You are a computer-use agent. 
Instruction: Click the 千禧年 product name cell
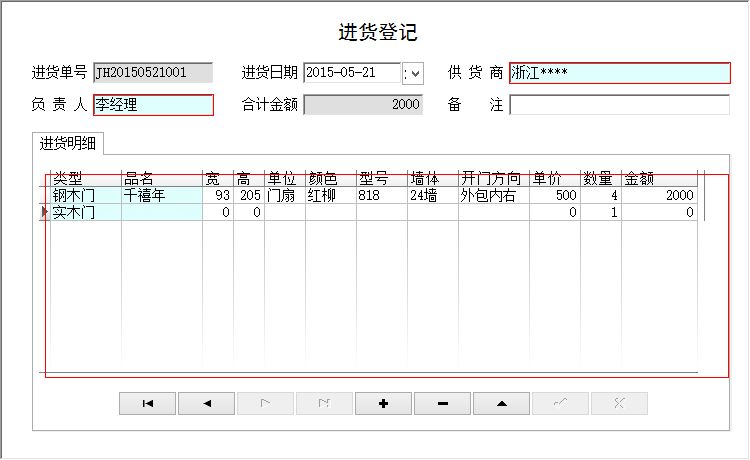click(x=160, y=196)
